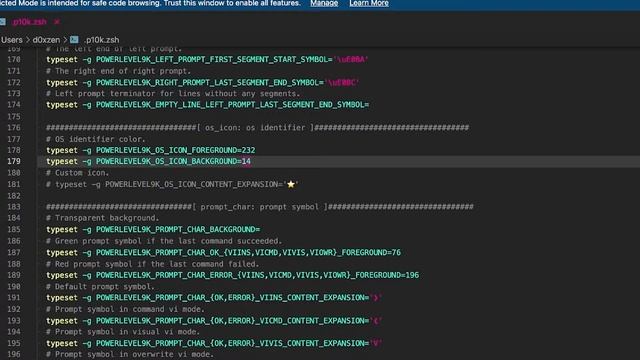The height and width of the screenshot is (360, 640).
Task: Select the p10k.zsh tab
Action: click(x=29, y=22)
